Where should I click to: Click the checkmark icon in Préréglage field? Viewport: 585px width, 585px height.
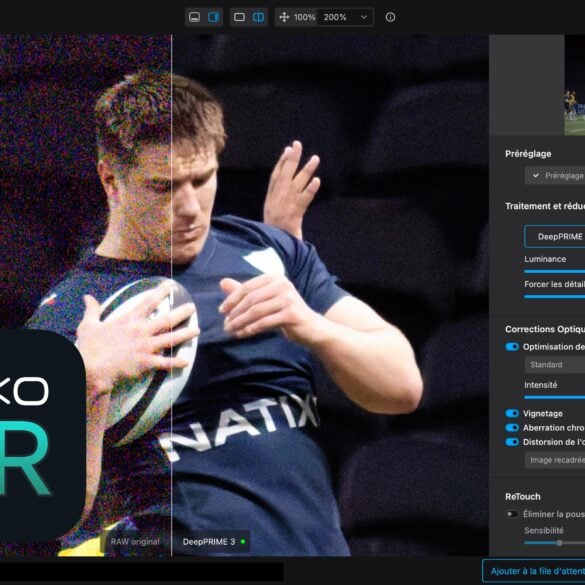click(536, 175)
